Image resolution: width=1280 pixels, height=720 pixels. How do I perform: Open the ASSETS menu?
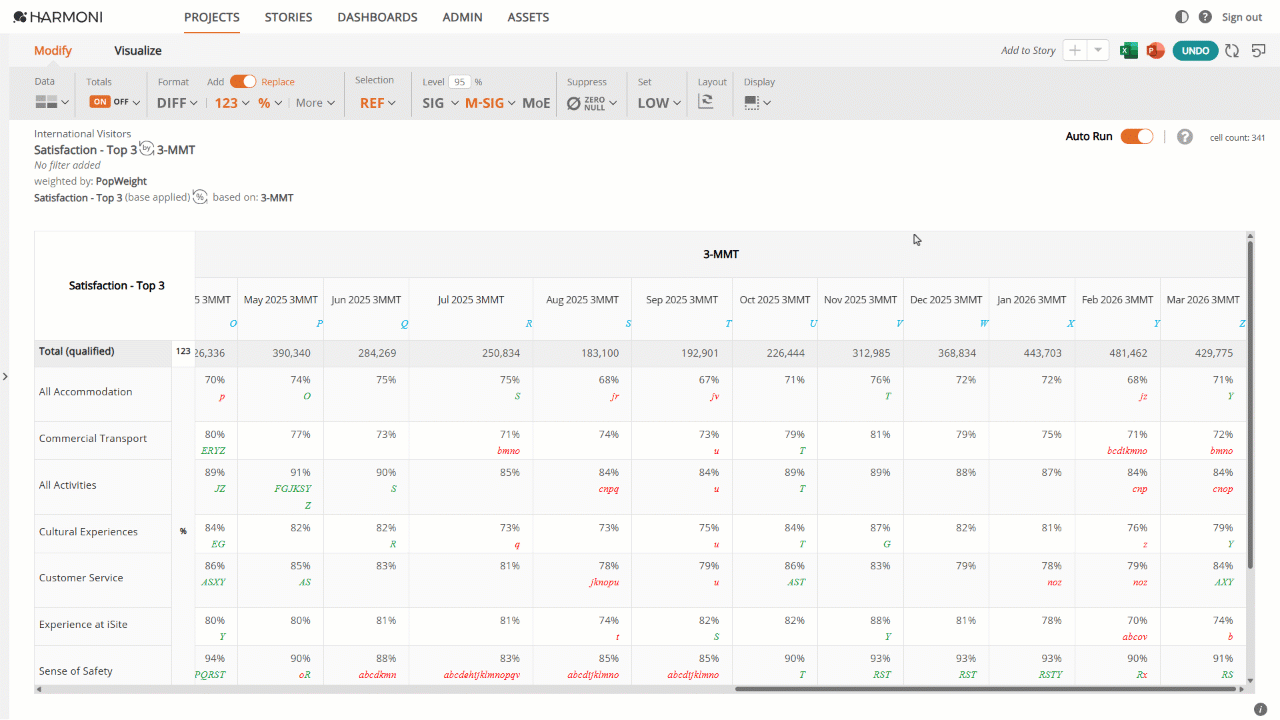click(x=528, y=17)
